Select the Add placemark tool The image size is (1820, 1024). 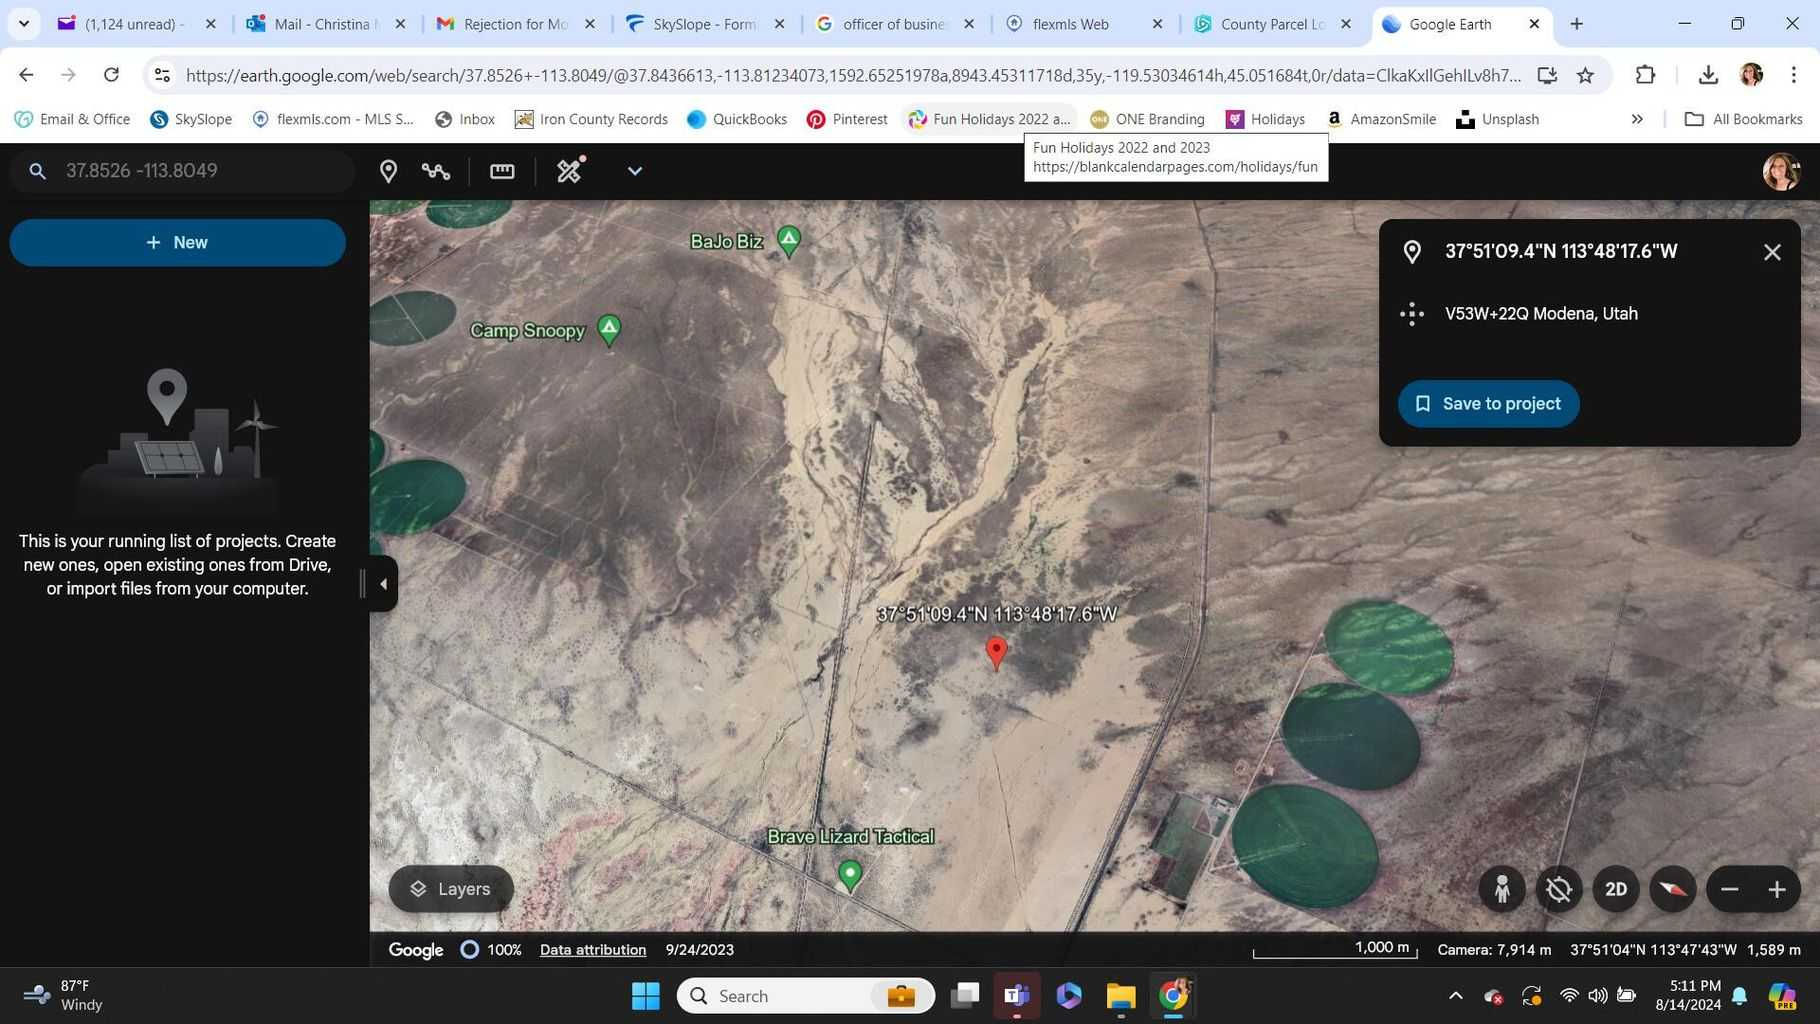pyautogui.click(x=390, y=170)
